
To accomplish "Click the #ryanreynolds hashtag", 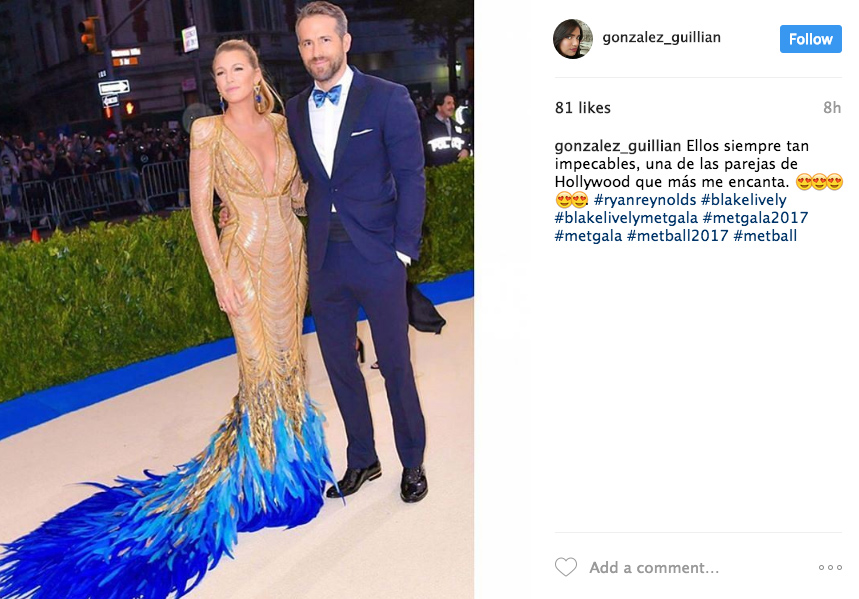I will click(x=645, y=200).
